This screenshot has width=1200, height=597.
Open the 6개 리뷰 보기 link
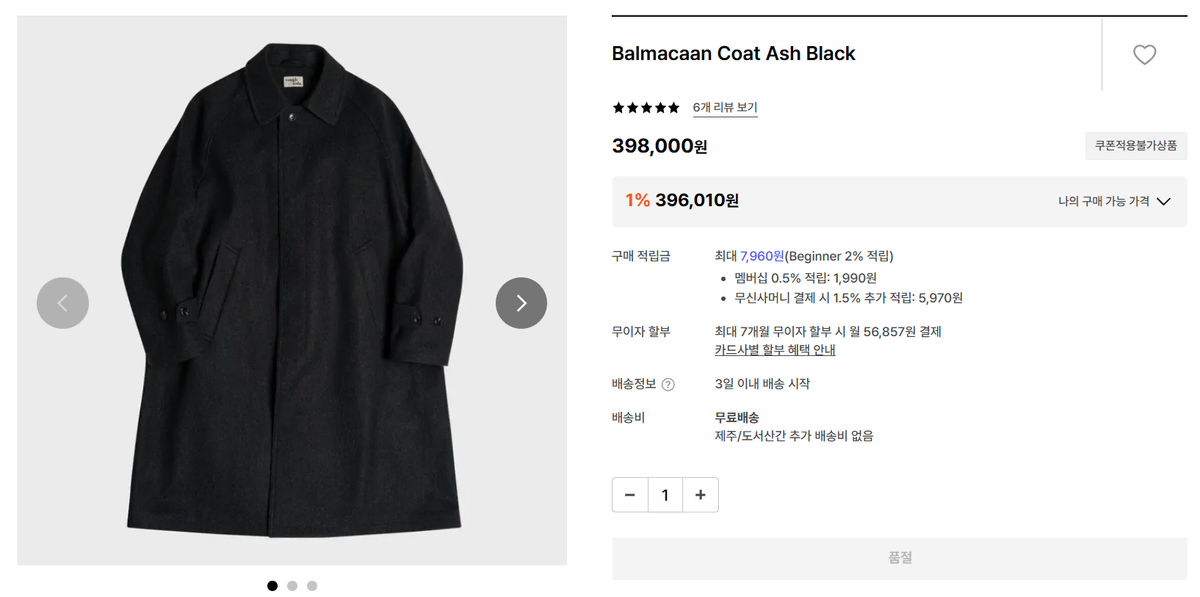(725, 108)
